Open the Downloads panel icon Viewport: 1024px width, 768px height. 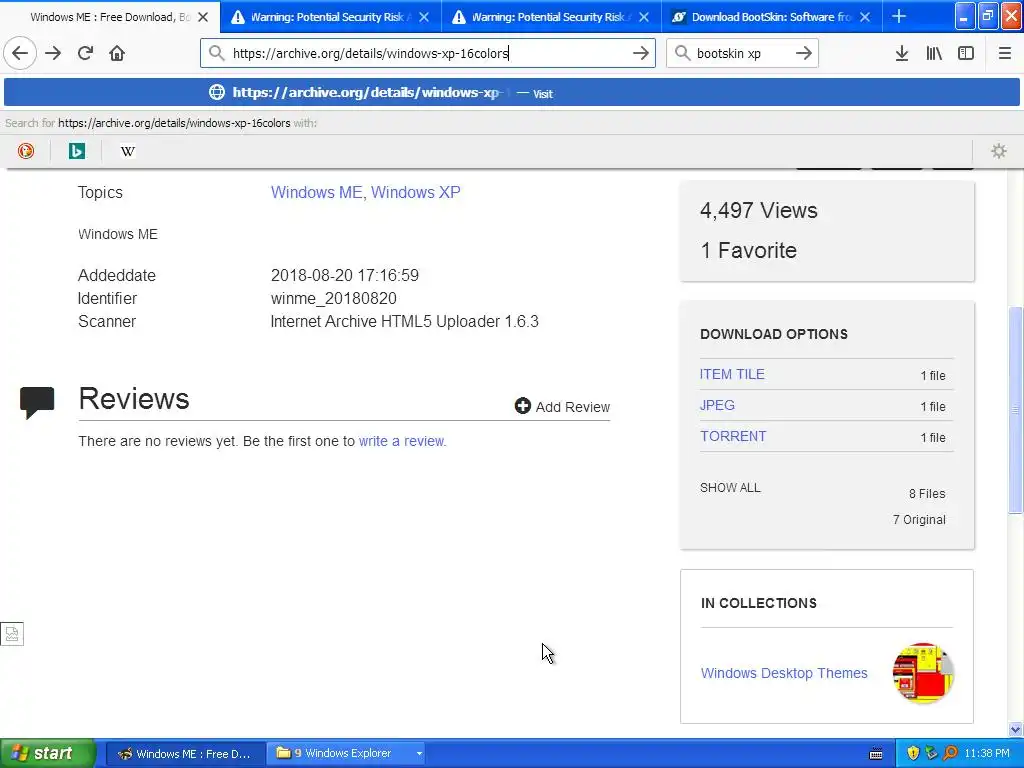pyautogui.click(x=902, y=53)
